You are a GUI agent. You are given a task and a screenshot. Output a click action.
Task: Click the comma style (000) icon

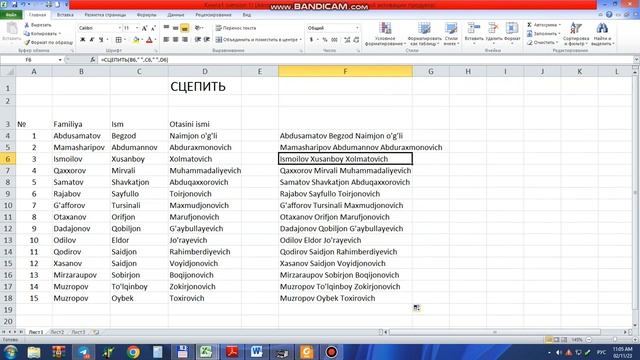[x=334, y=40]
